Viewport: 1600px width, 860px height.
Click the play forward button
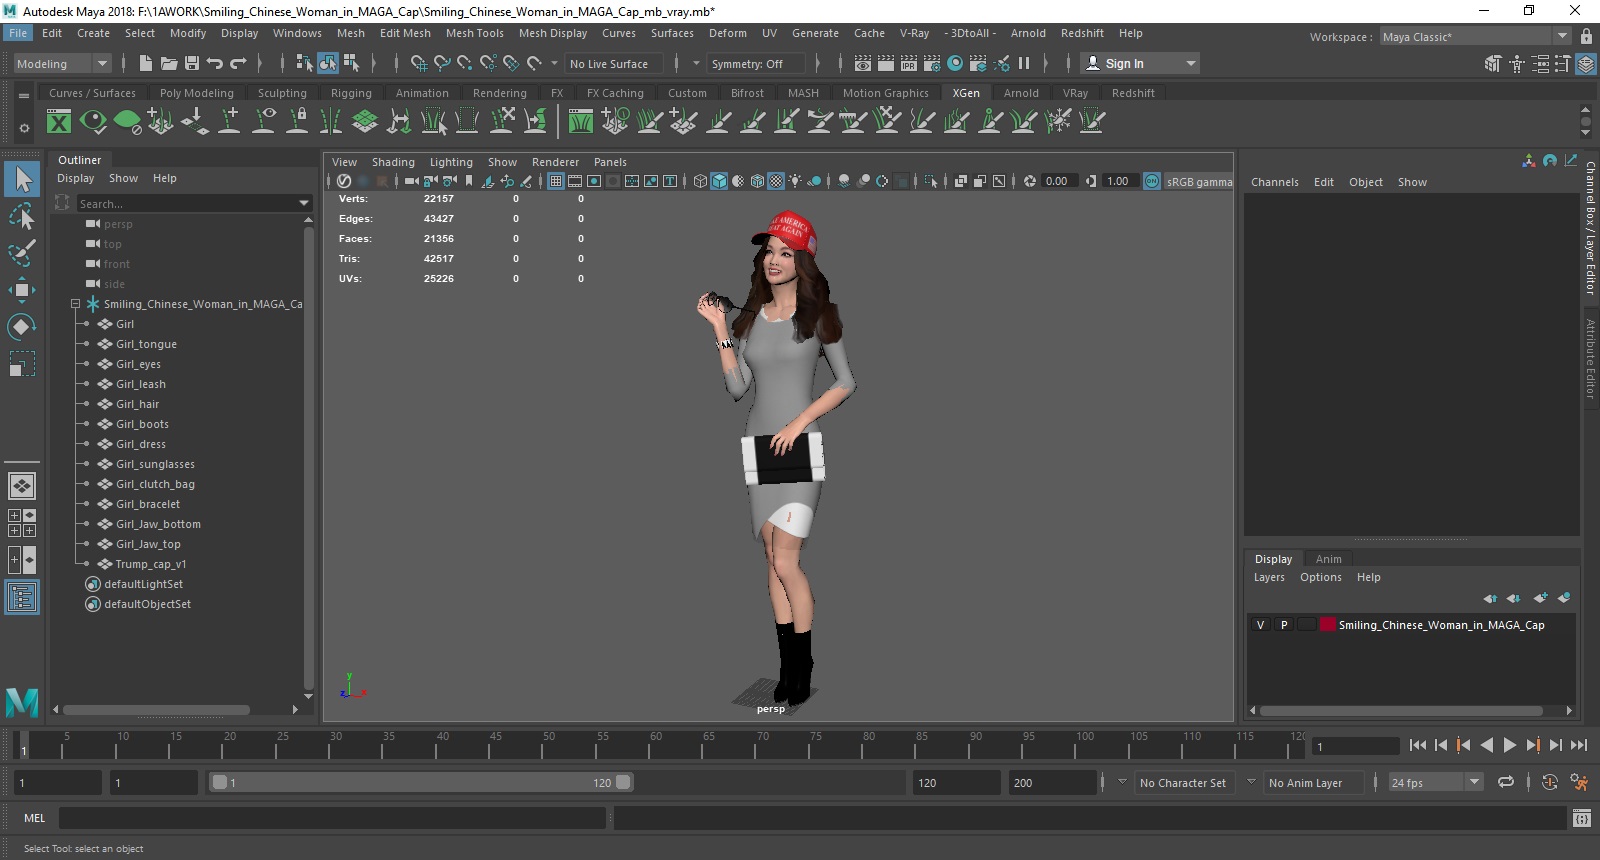pos(1509,745)
